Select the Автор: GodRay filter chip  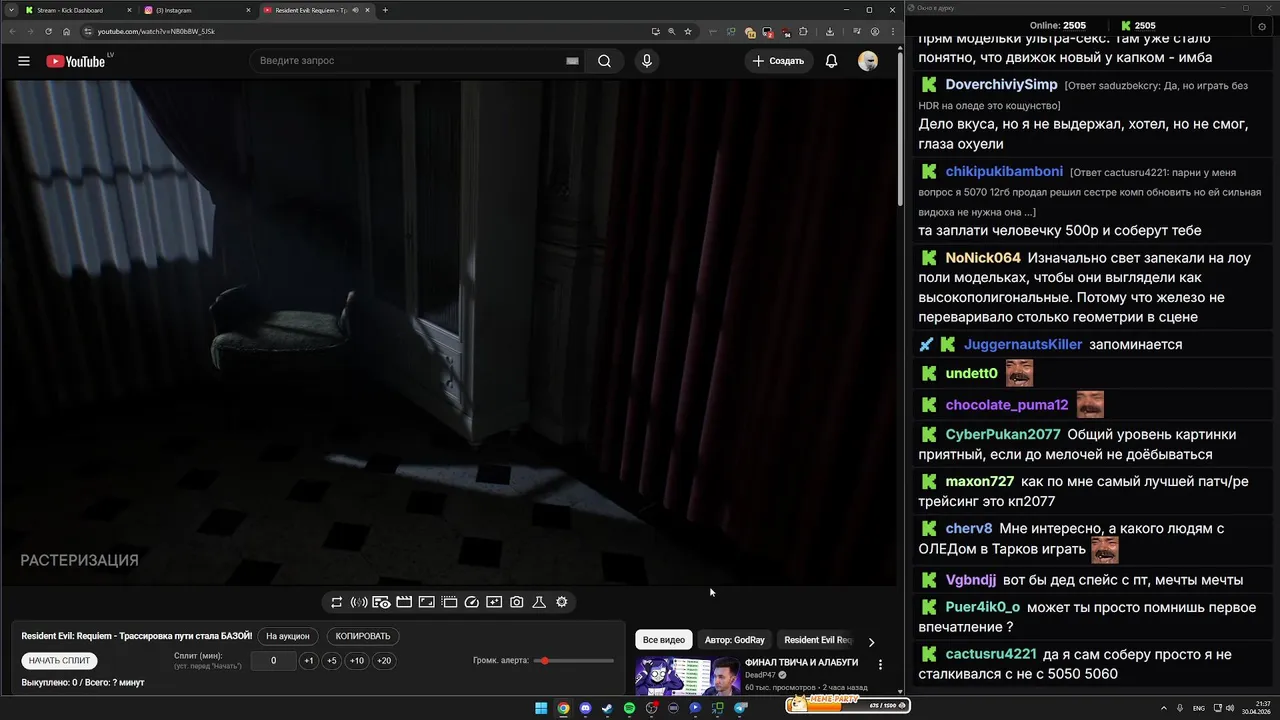tap(735, 640)
